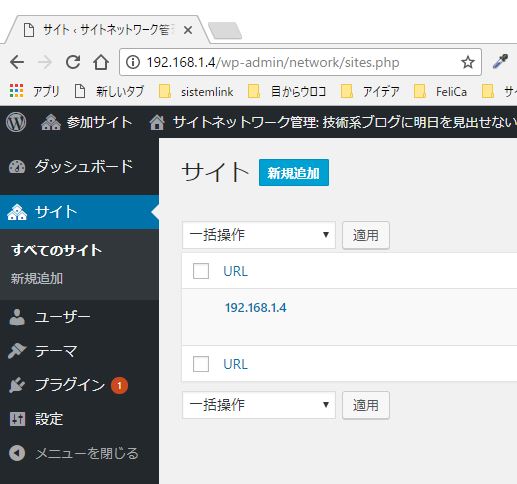Open the アプリ apps grid icon

[17, 91]
